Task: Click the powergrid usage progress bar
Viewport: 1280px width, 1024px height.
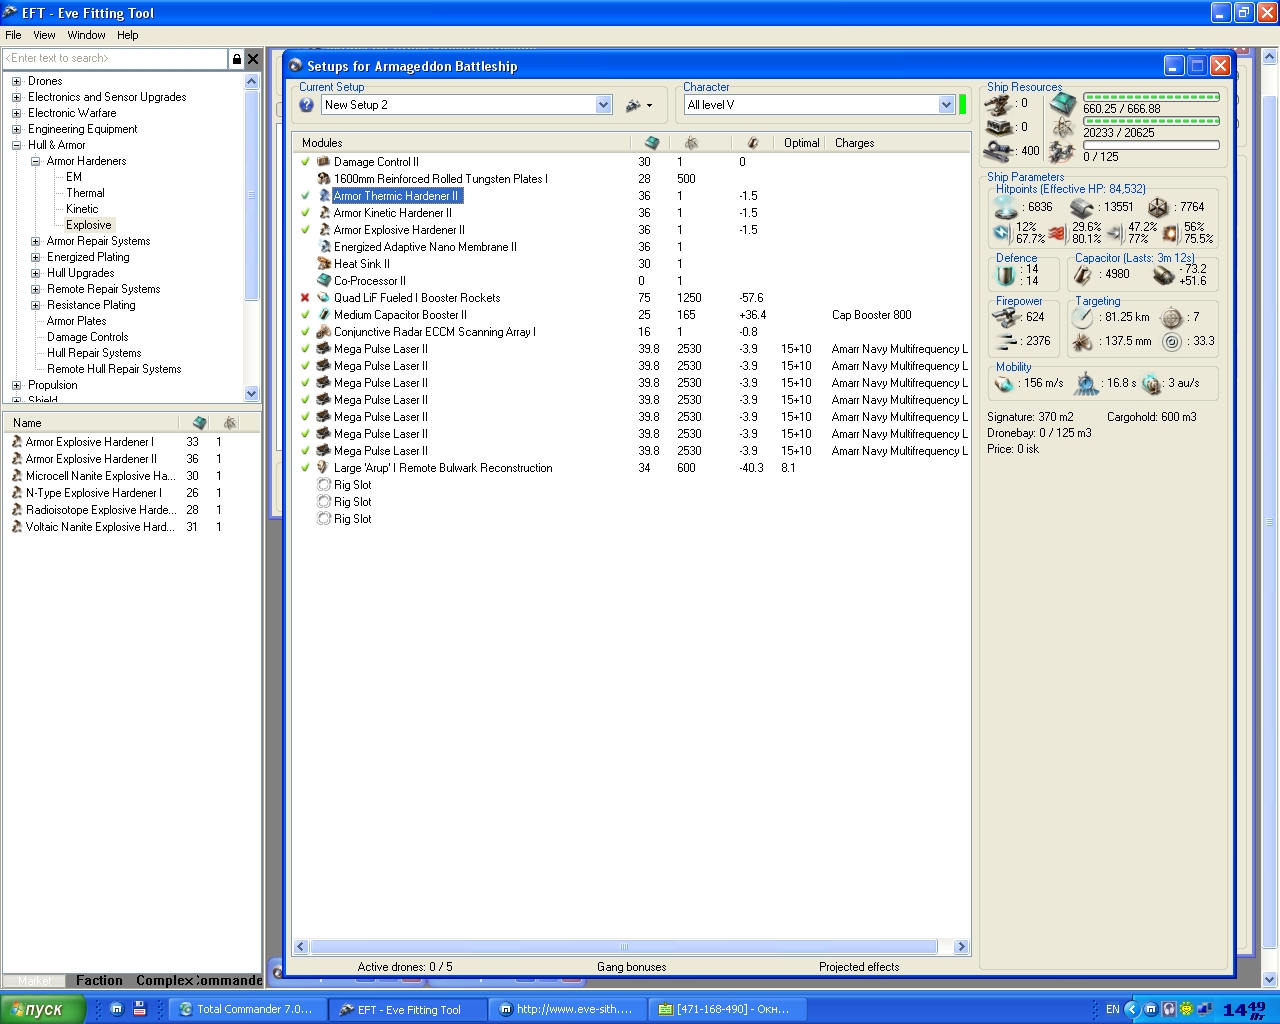Action: [1151, 121]
